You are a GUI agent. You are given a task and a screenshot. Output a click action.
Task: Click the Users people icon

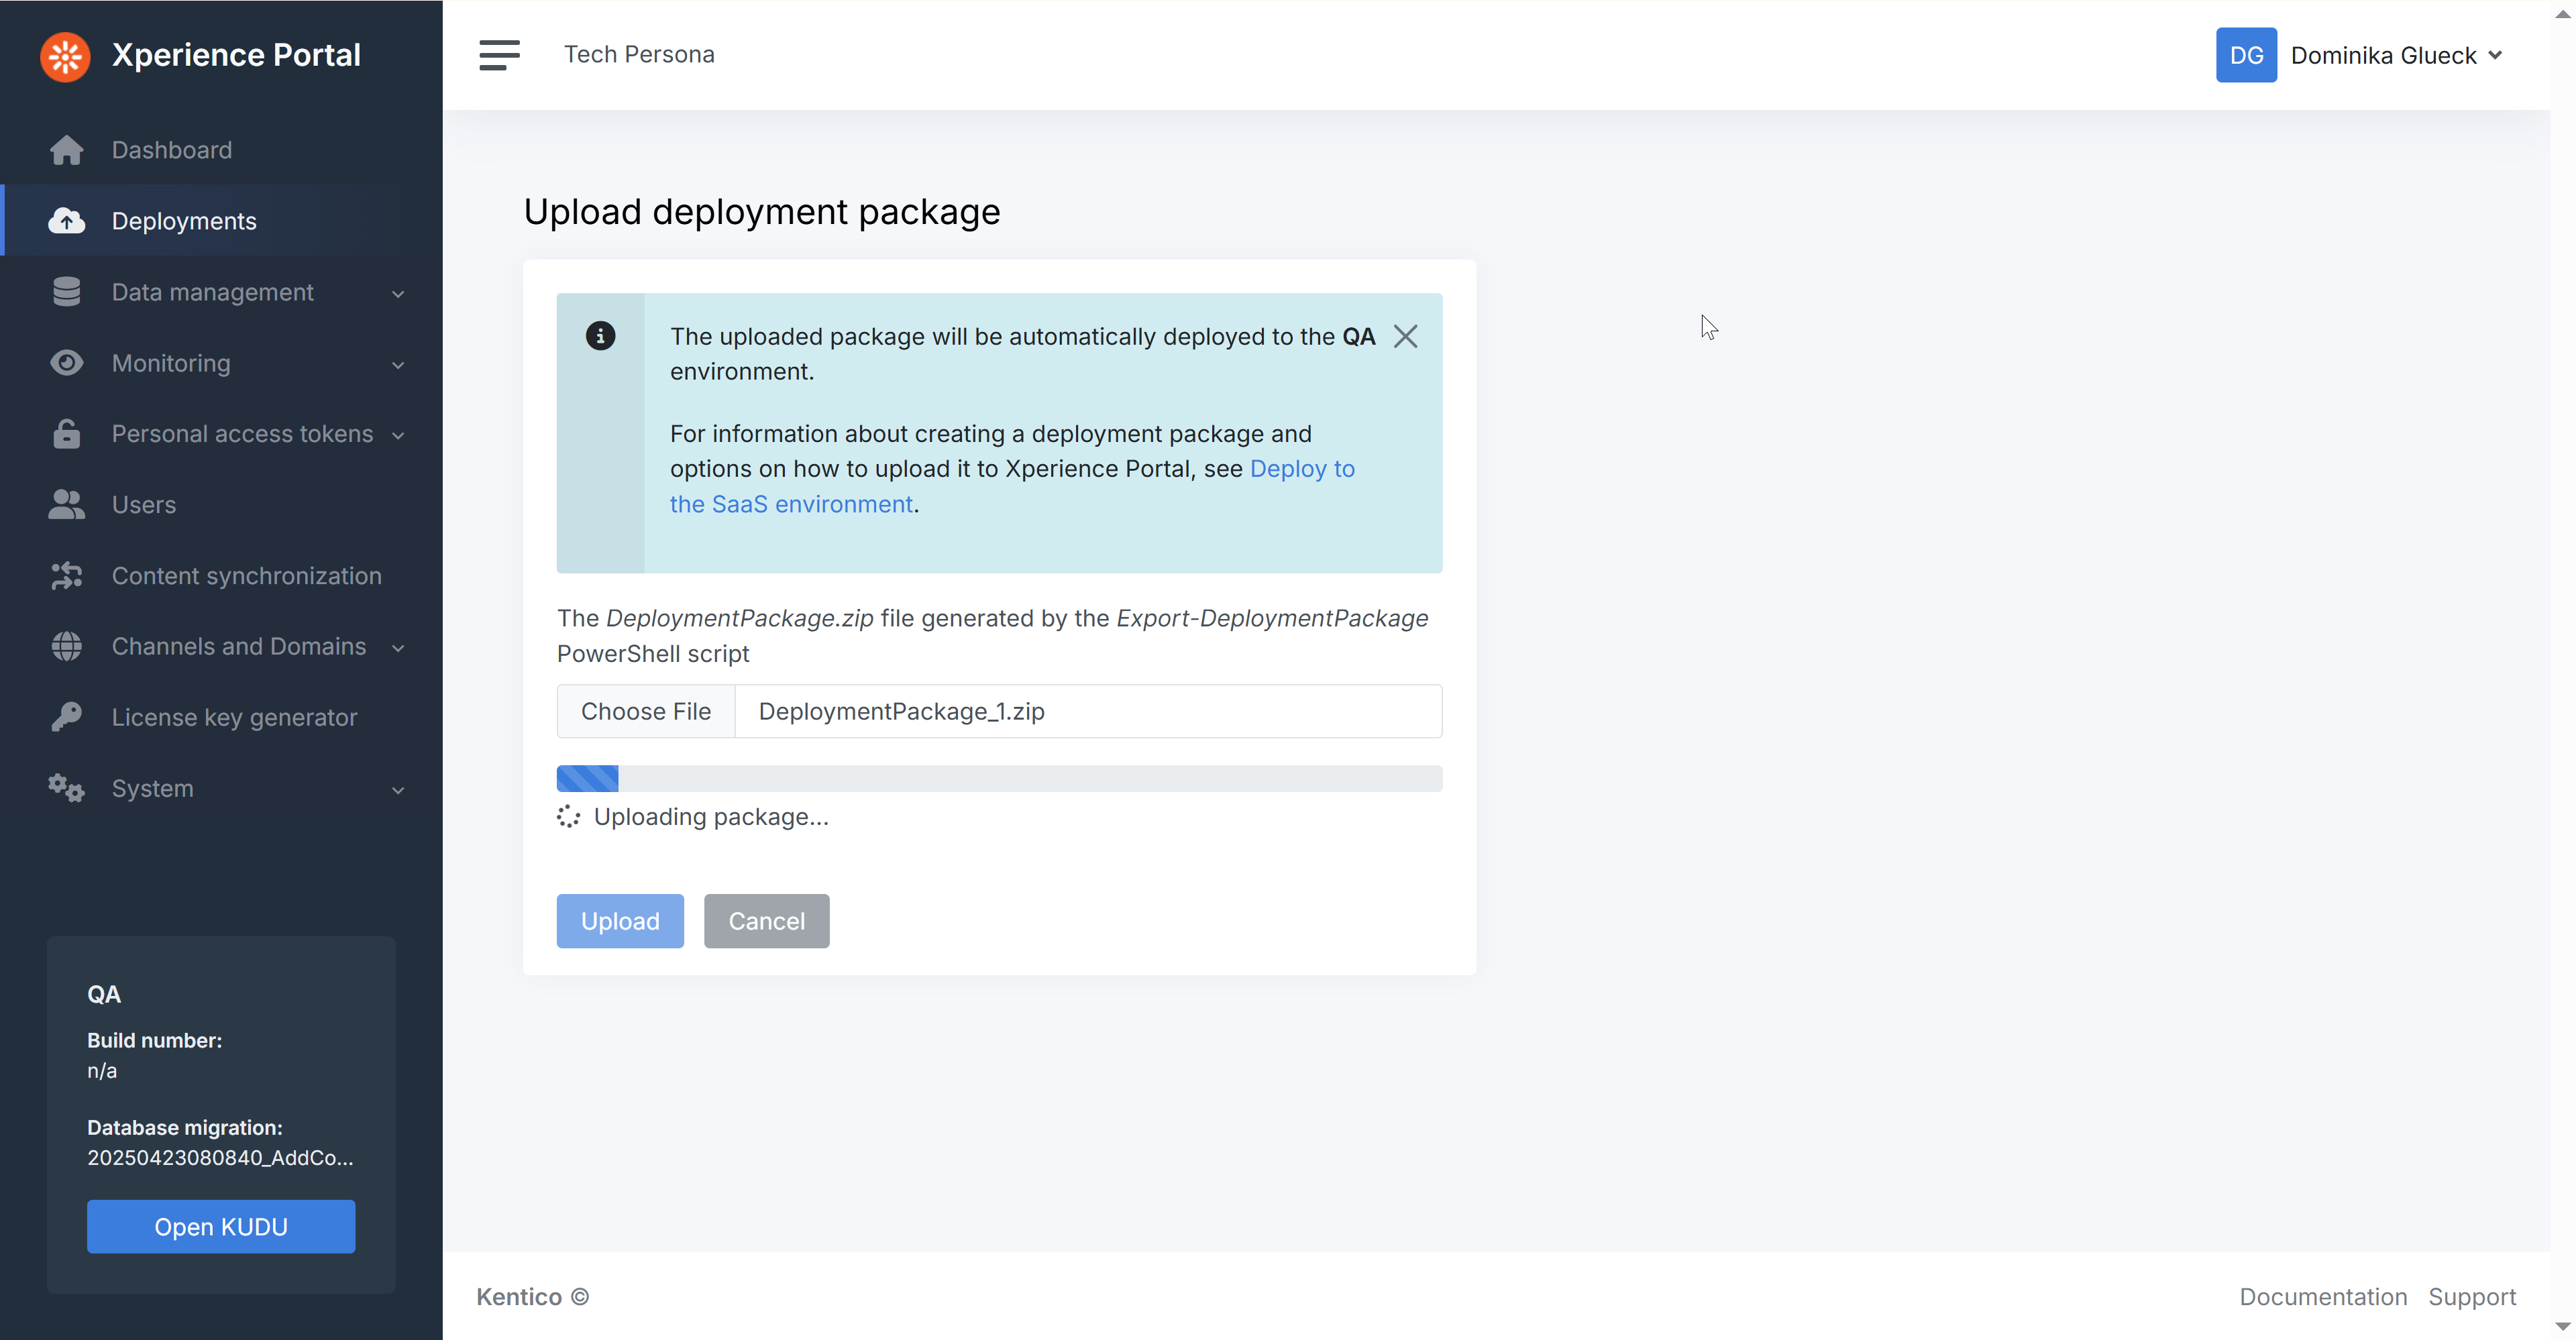click(x=67, y=505)
